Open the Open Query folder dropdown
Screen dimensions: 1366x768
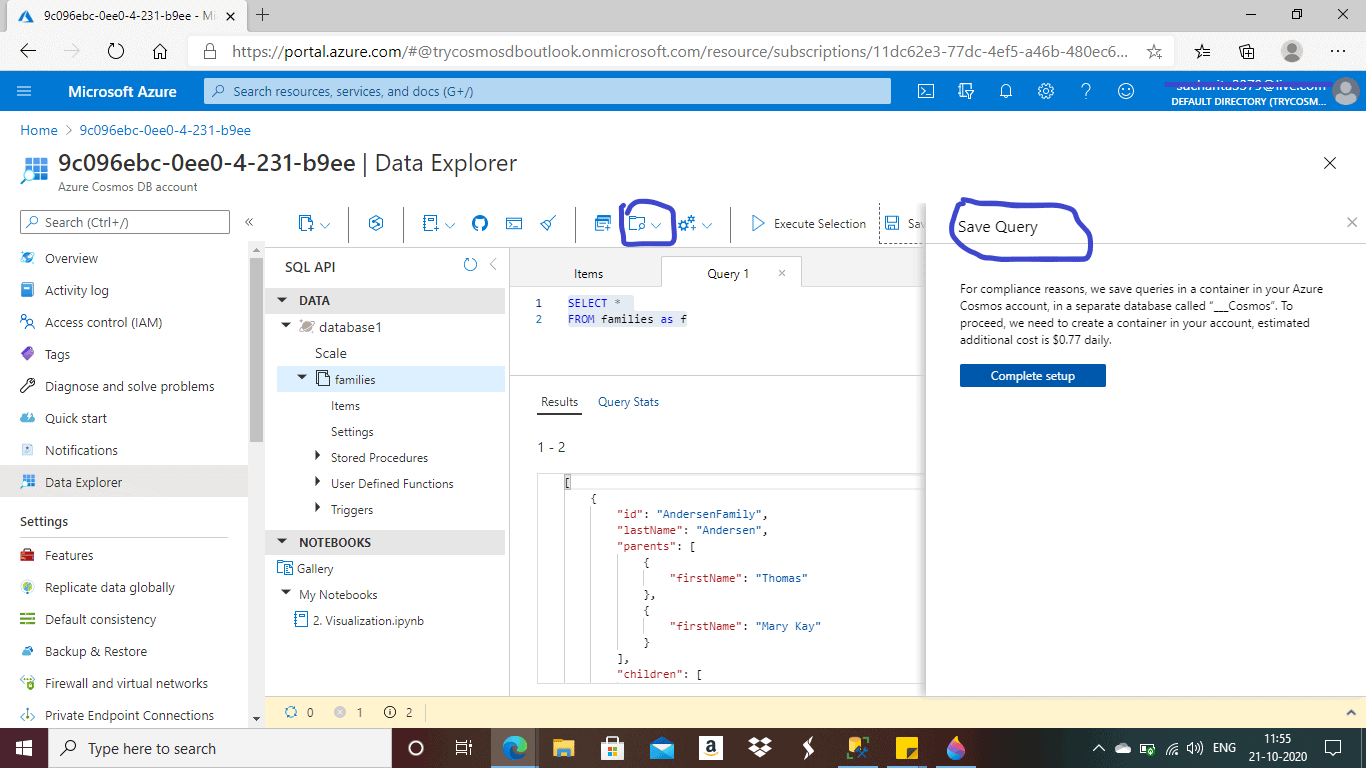655,225
